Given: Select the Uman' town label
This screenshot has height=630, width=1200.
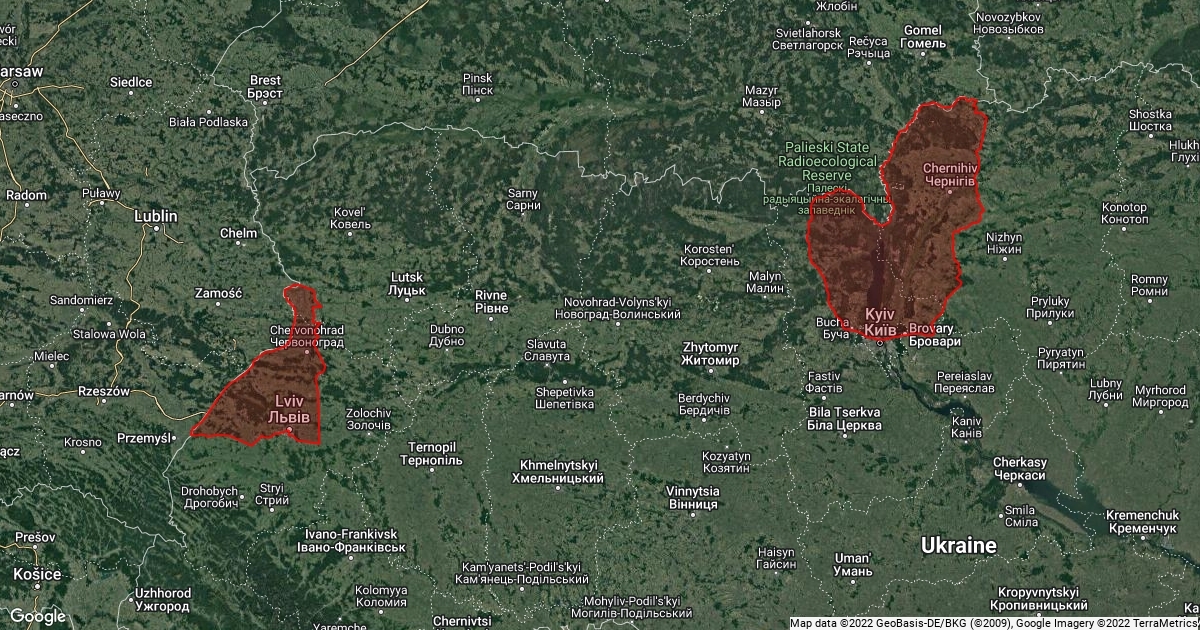Looking at the screenshot, I should point(854,564).
